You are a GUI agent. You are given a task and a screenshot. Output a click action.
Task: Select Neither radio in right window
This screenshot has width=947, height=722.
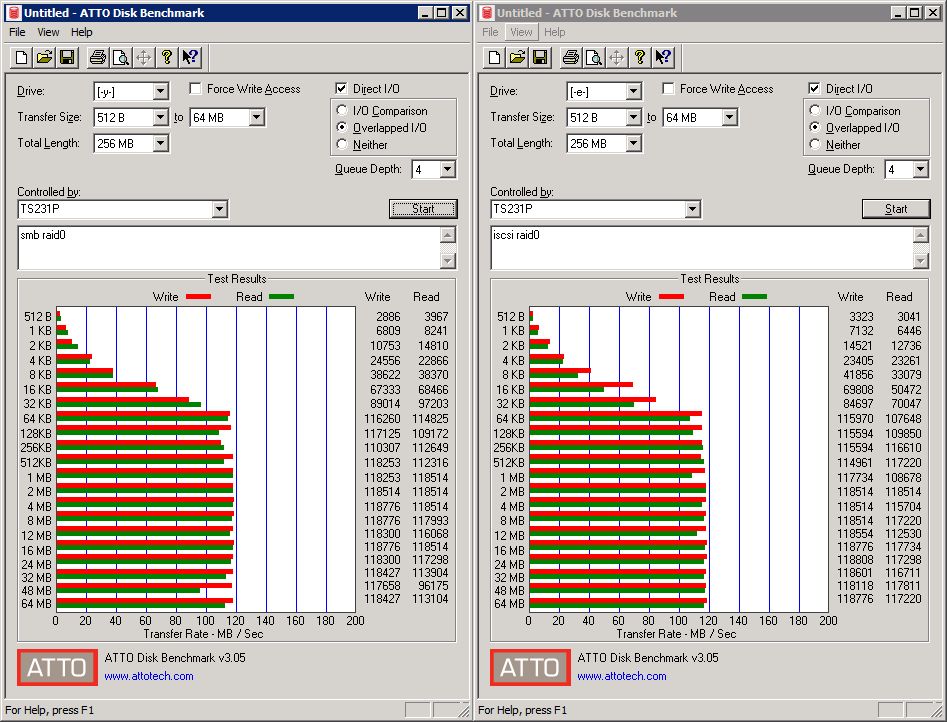point(815,144)
